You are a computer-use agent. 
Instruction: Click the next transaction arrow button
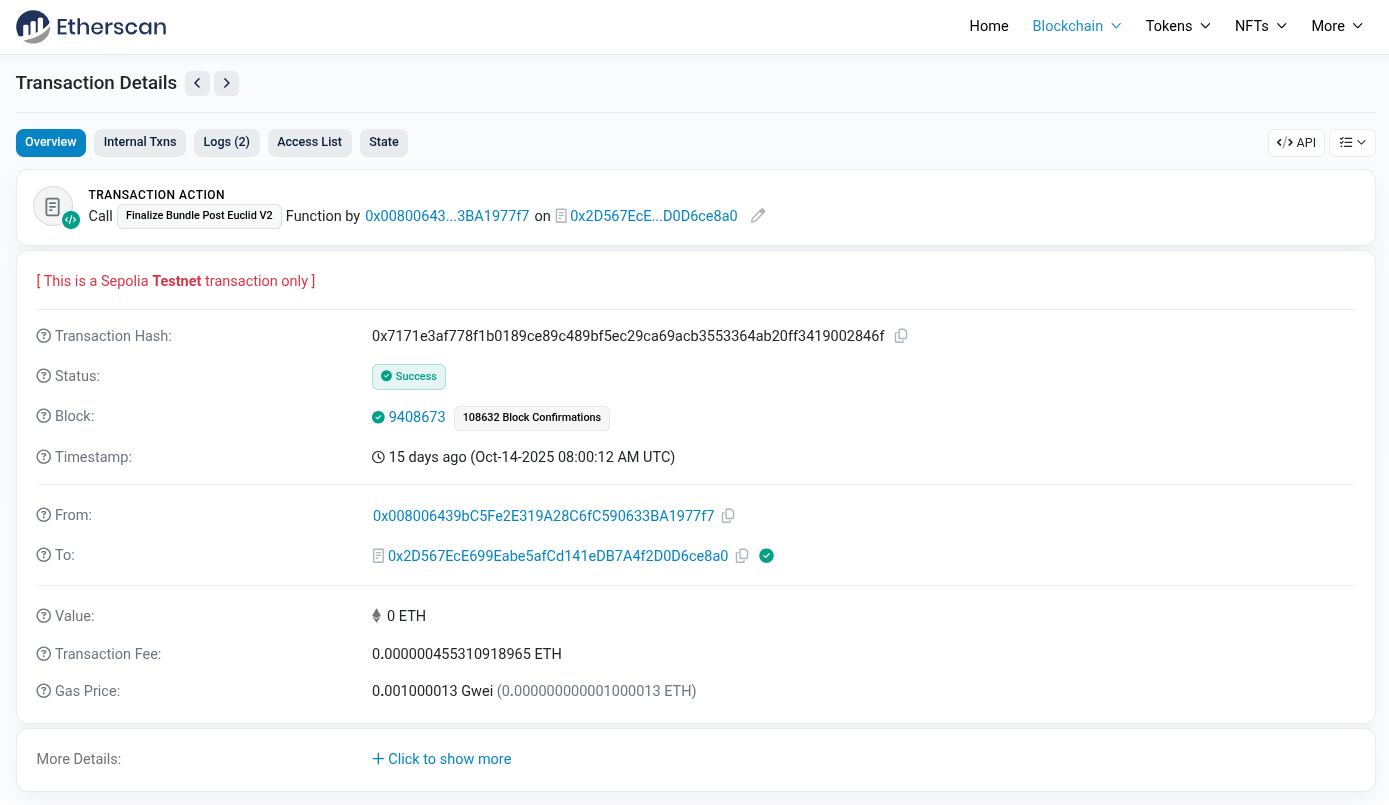[226, 83]
